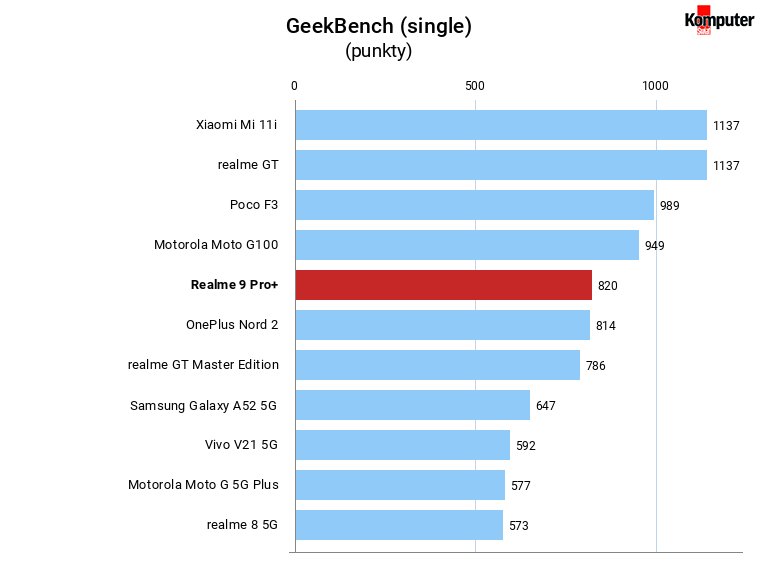Select the OnePlus Nord 2 bar
Screen dimensions: 760x568
coord(443,325)
